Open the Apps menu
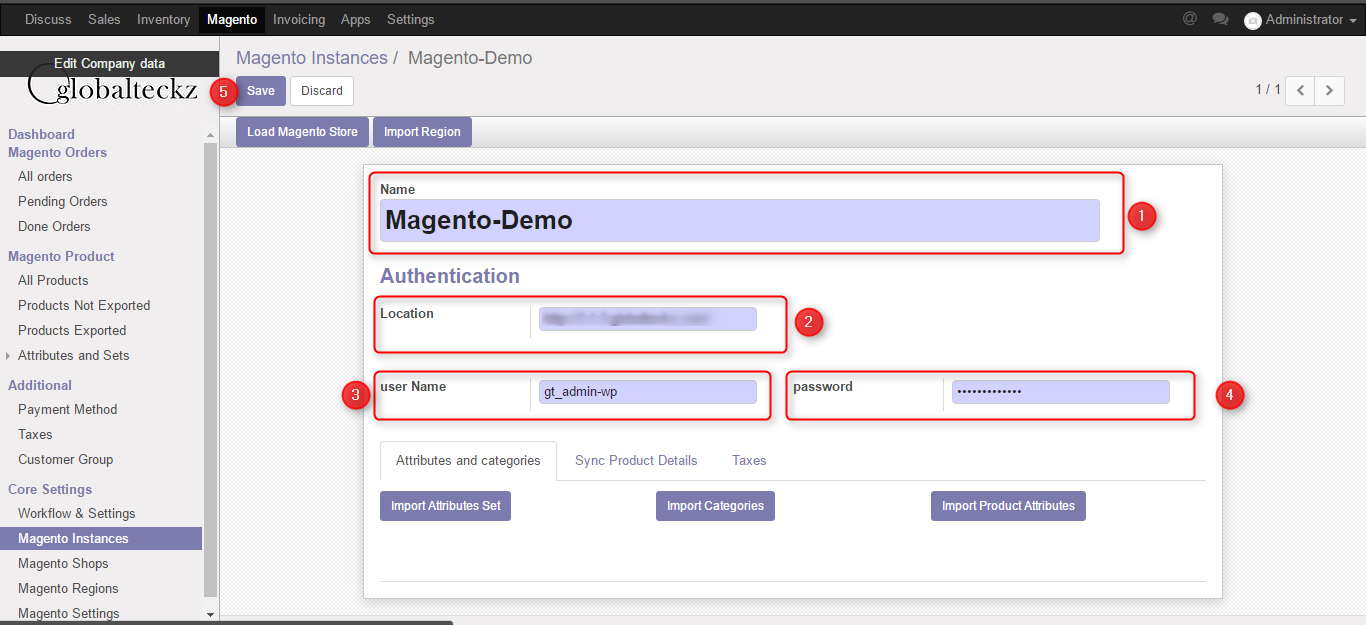Screen dimensions: 1366x625 (x=355, y=19)
